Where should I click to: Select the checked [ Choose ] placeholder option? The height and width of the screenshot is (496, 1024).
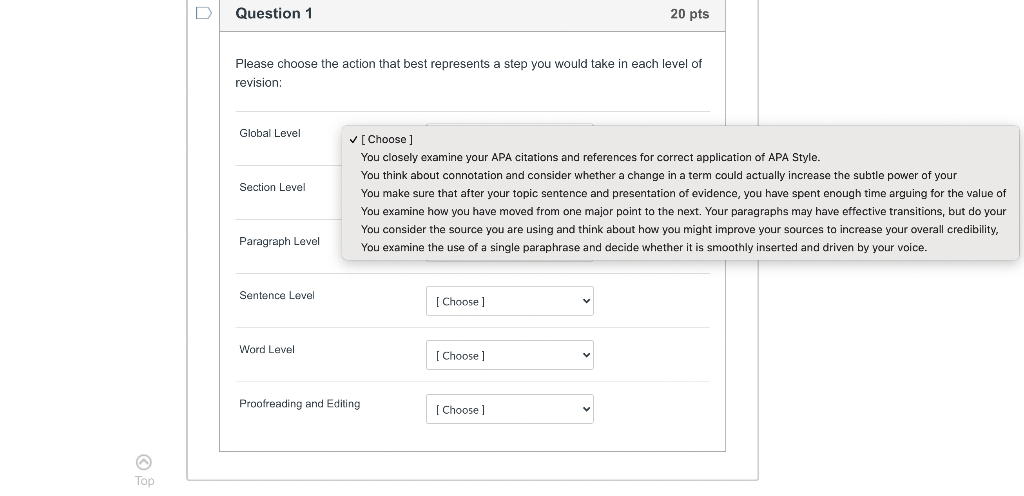coord(386,139)
